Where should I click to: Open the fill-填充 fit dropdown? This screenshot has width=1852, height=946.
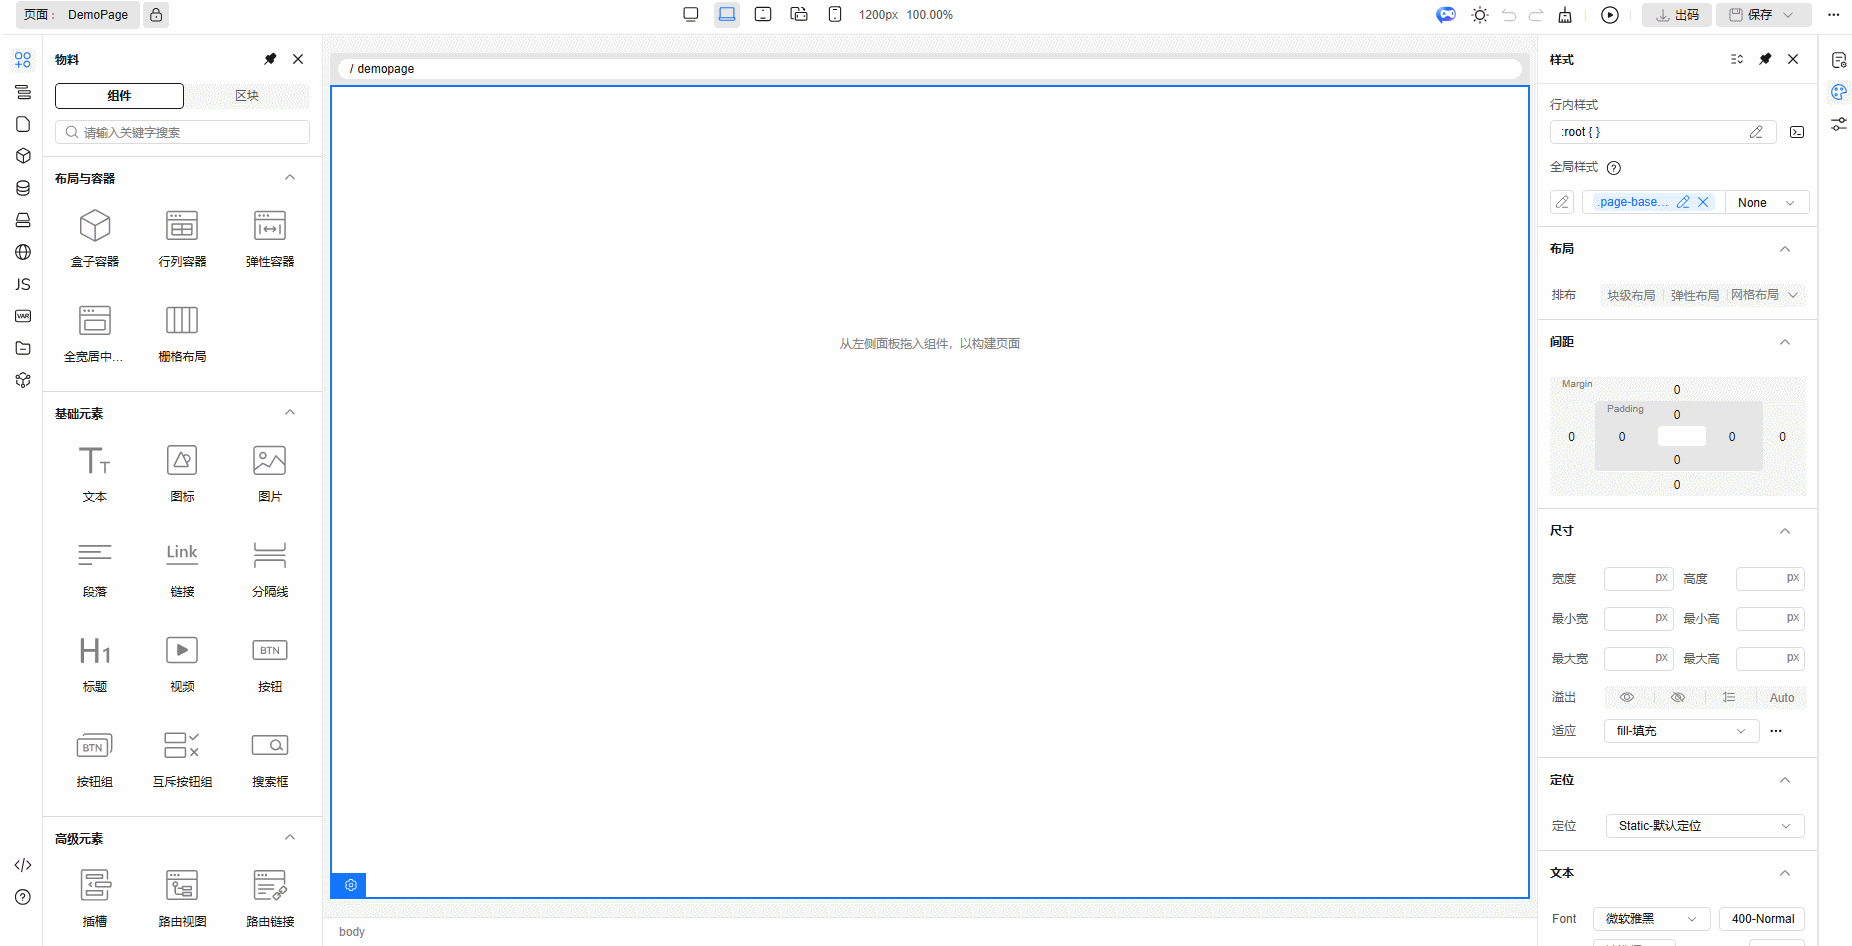1680,731
